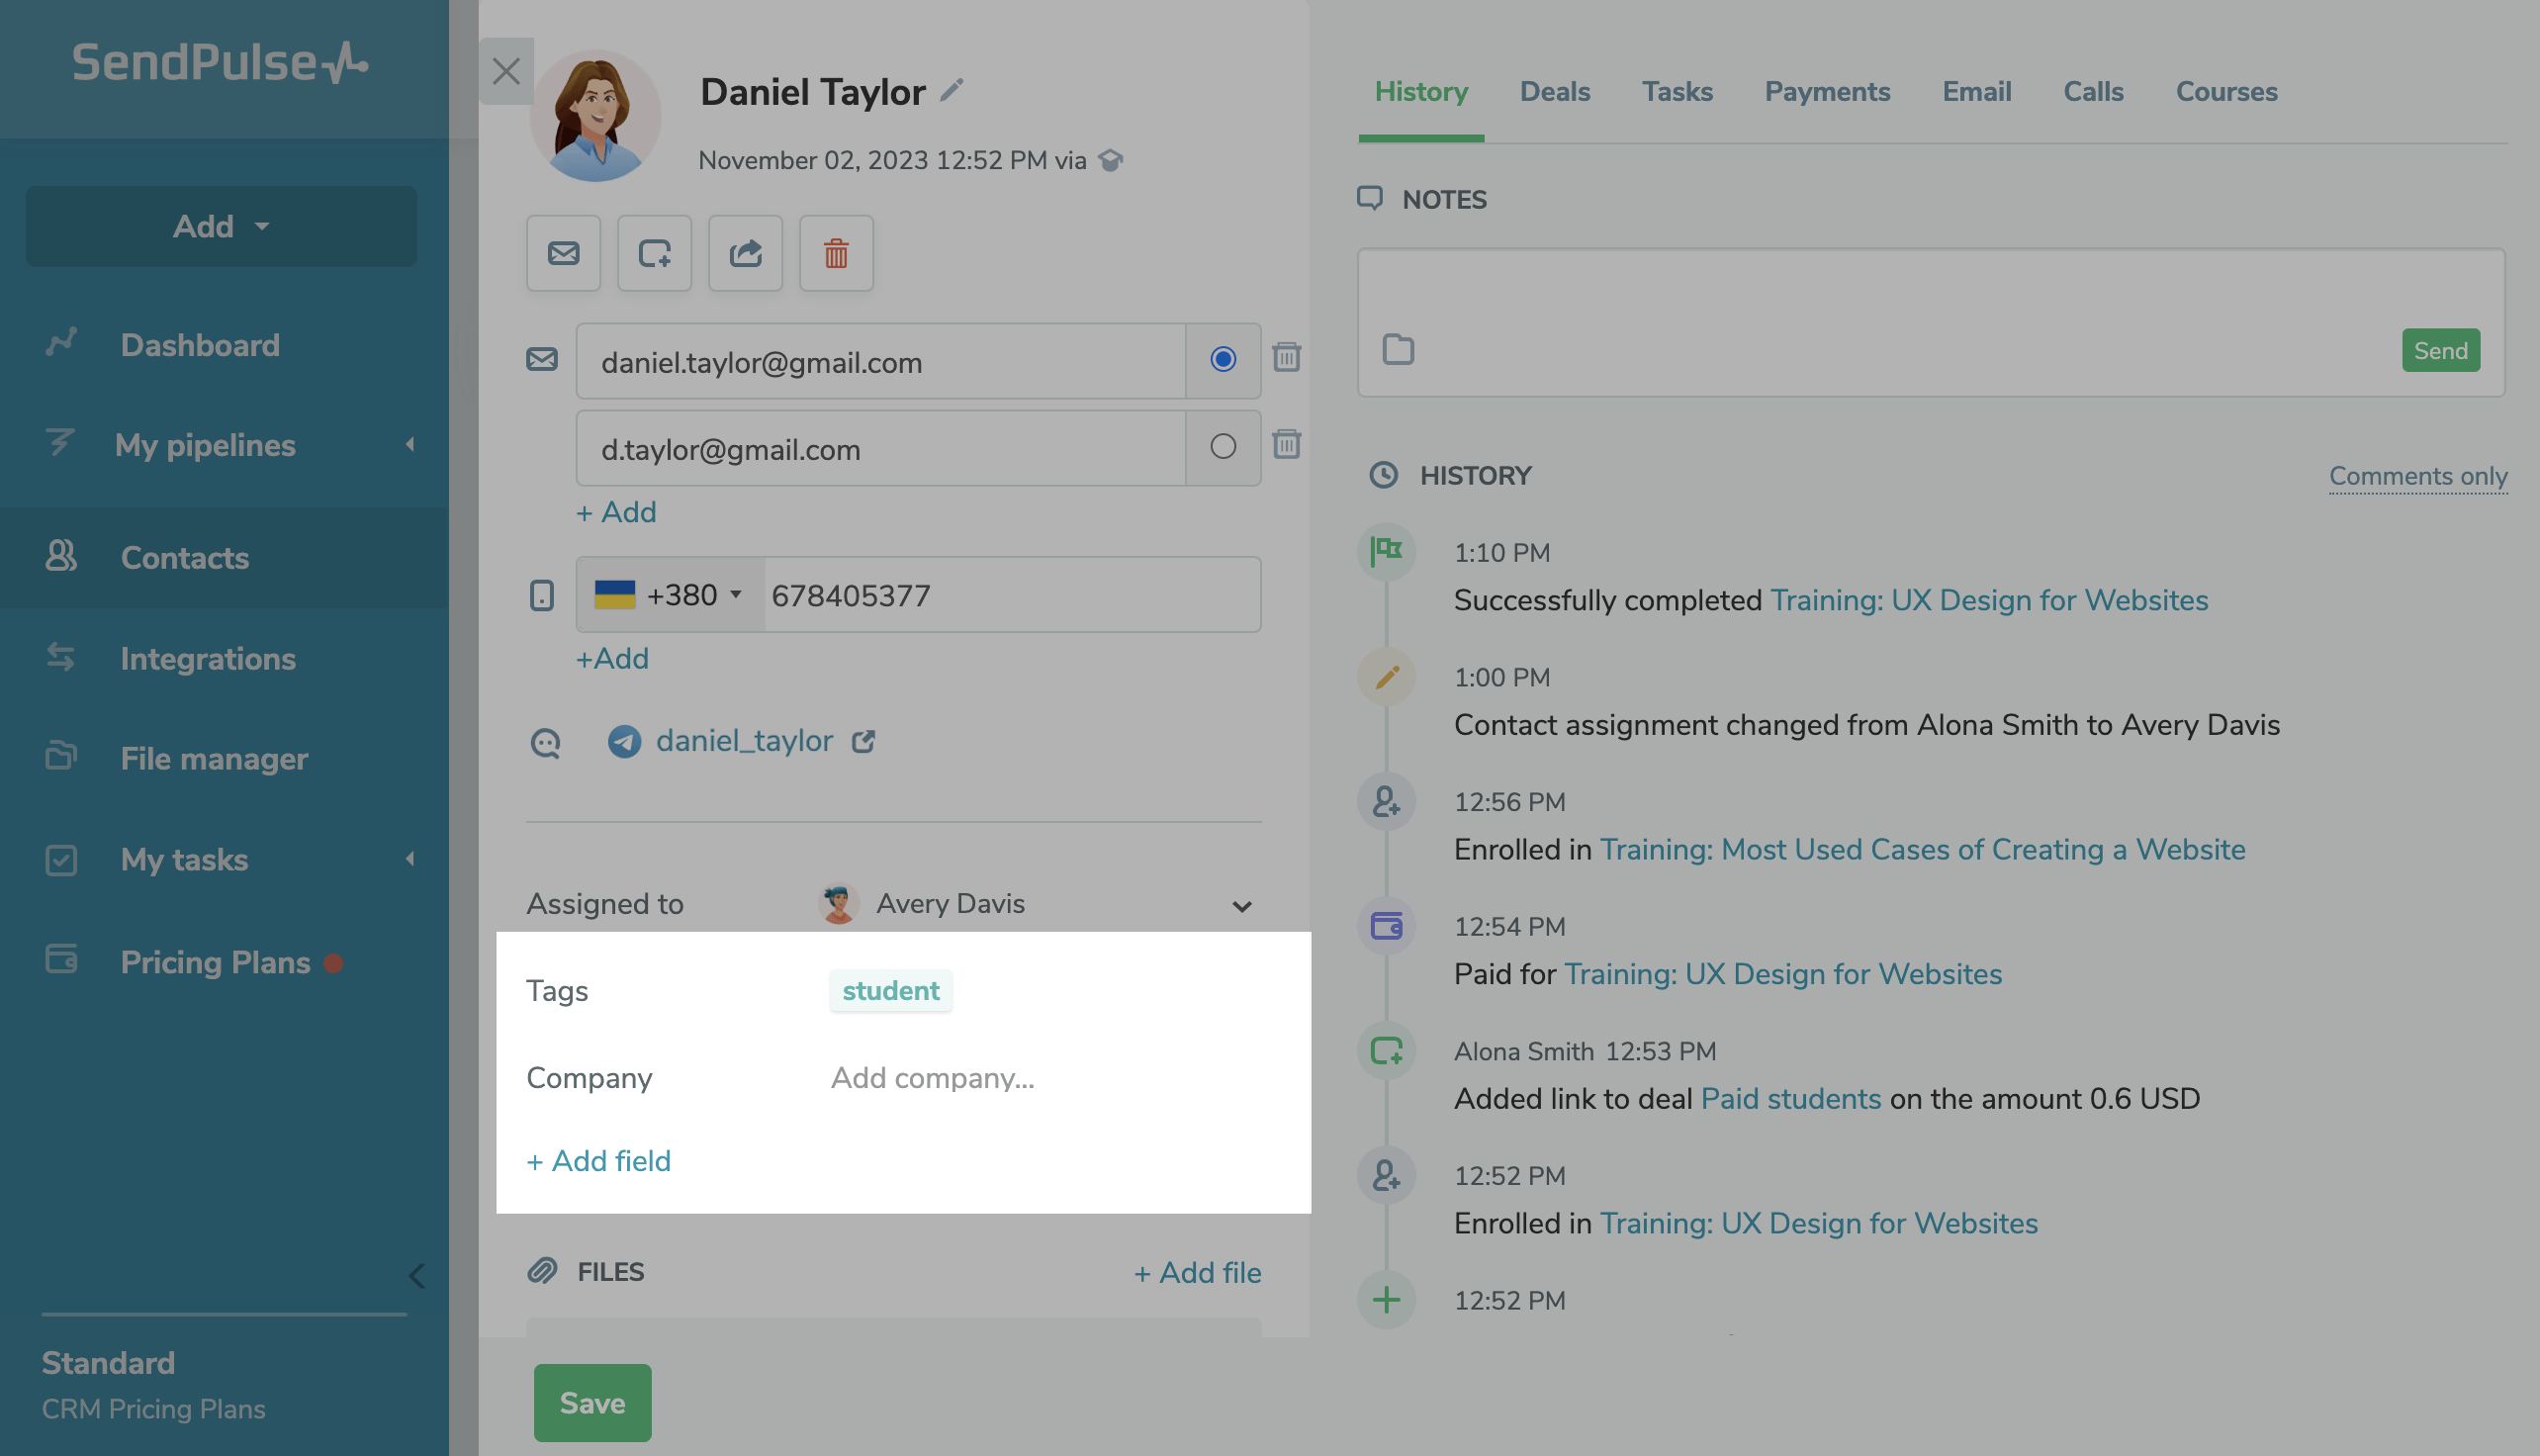The height and width of the screenshot is (1456, 2540).
Task: Click the pencil icon next to Daniel Taylor
Action: click(951, 91)
